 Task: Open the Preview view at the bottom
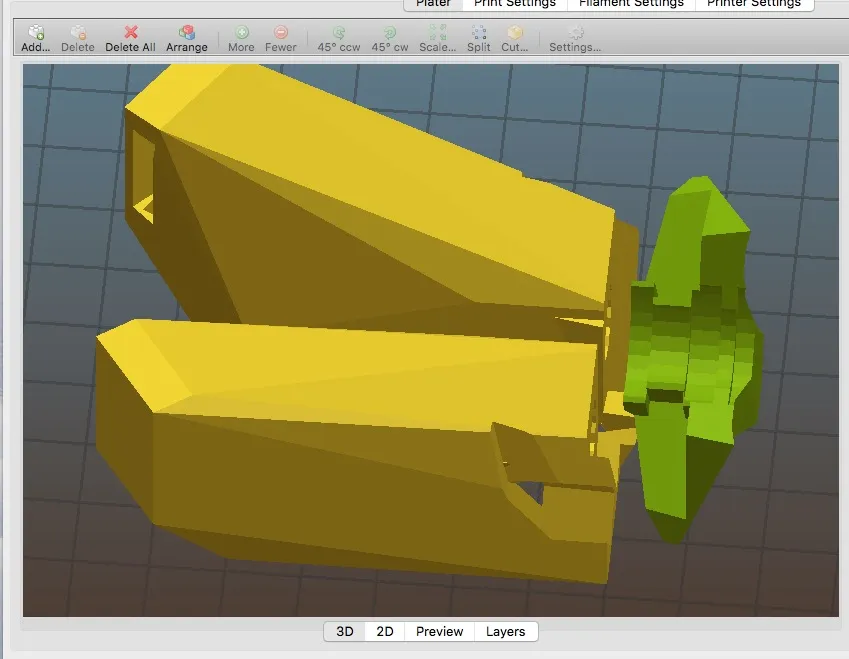pyautogui.click(x=438, y=631)
